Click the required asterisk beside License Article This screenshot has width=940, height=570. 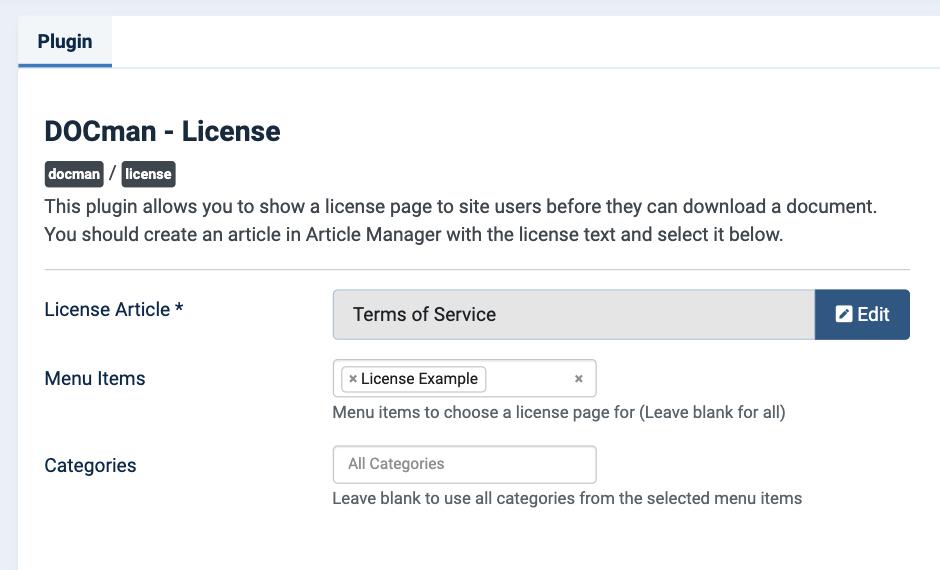[179, 307]
